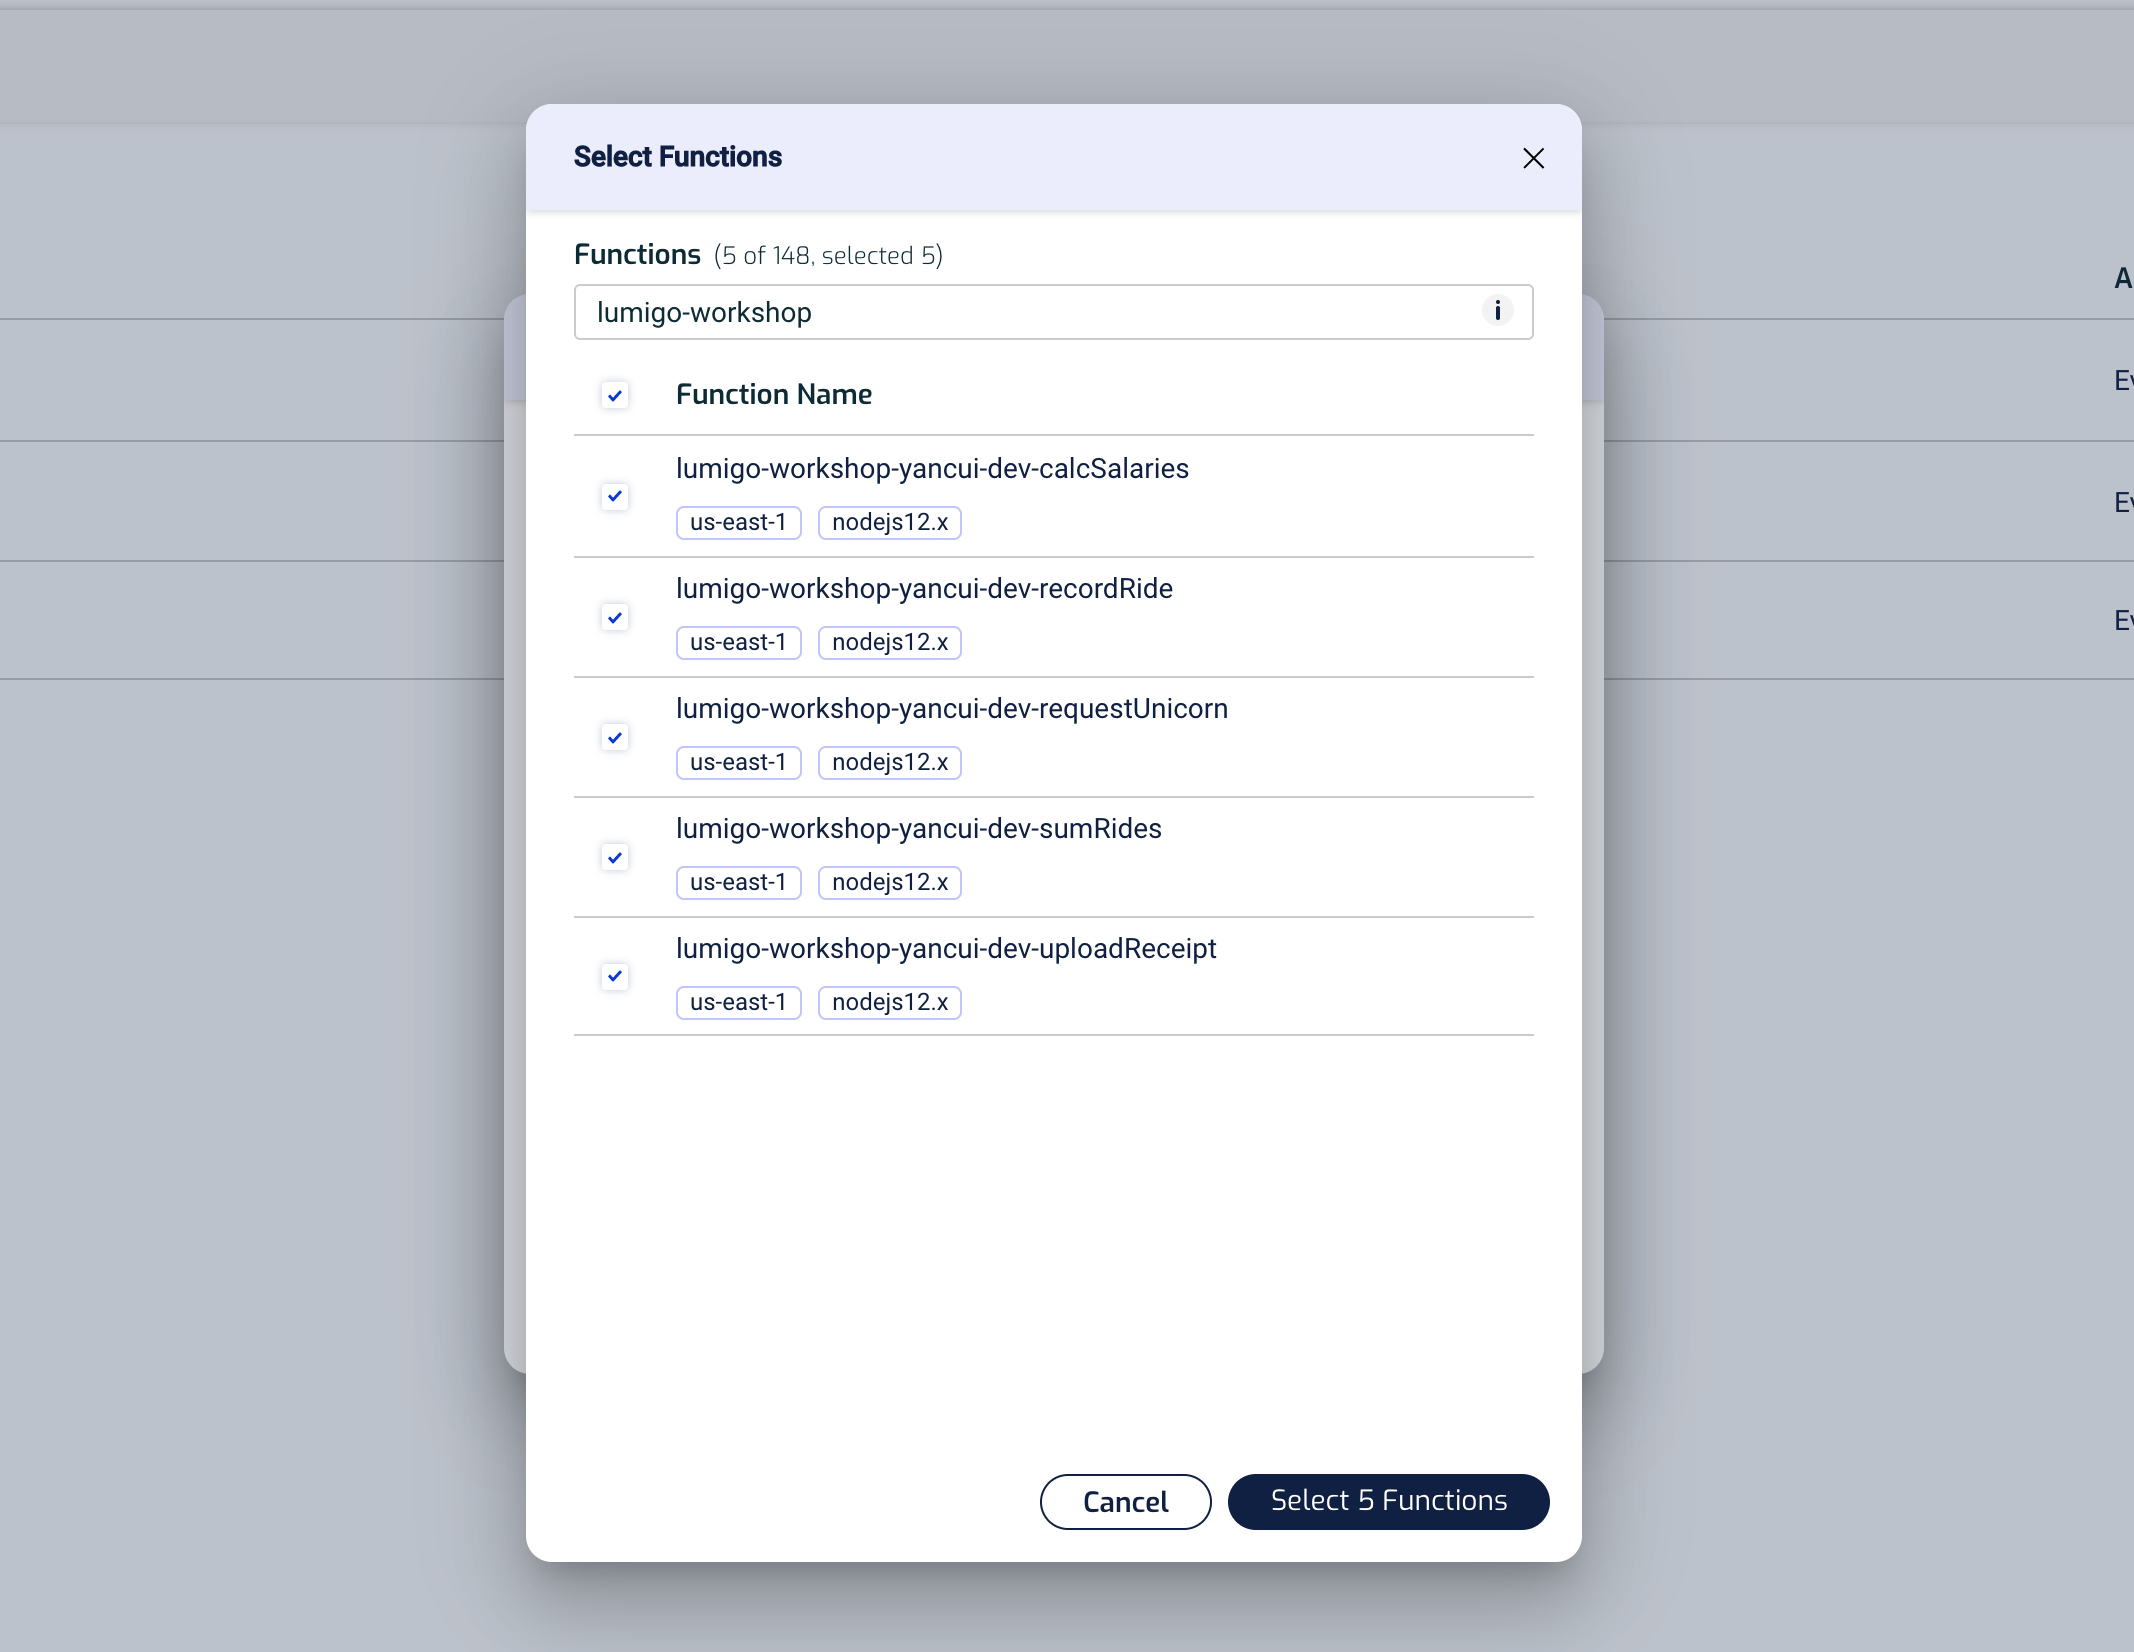This screenshot has height=1652, width=2134.
Task: Click nodejs12.x tag under uploadReceipt
Action: click(890, 1002)
